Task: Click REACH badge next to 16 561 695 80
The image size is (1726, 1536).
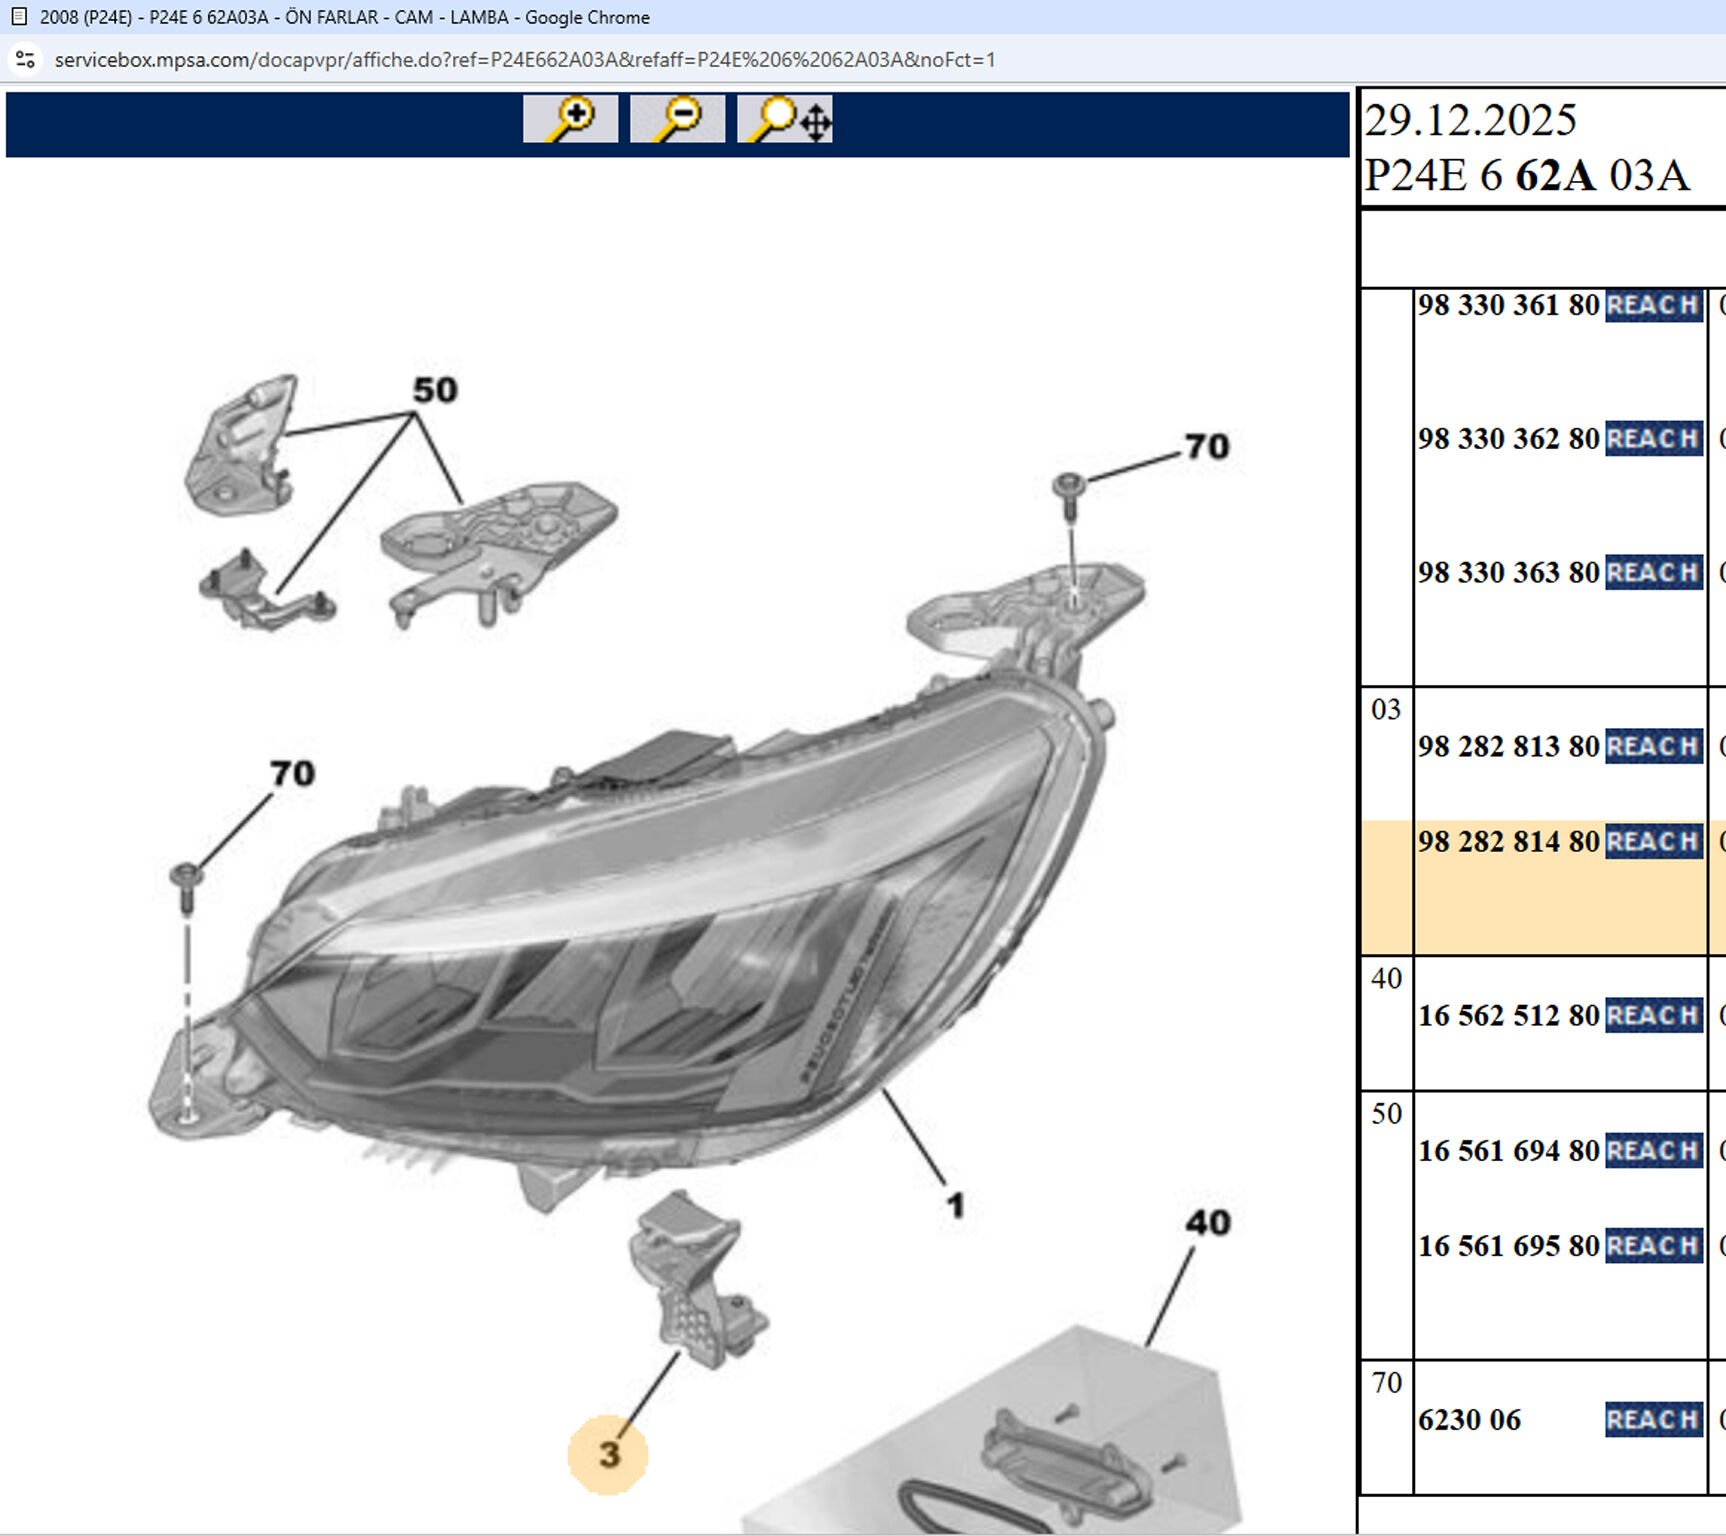Action: [x=1653, y=1246]
